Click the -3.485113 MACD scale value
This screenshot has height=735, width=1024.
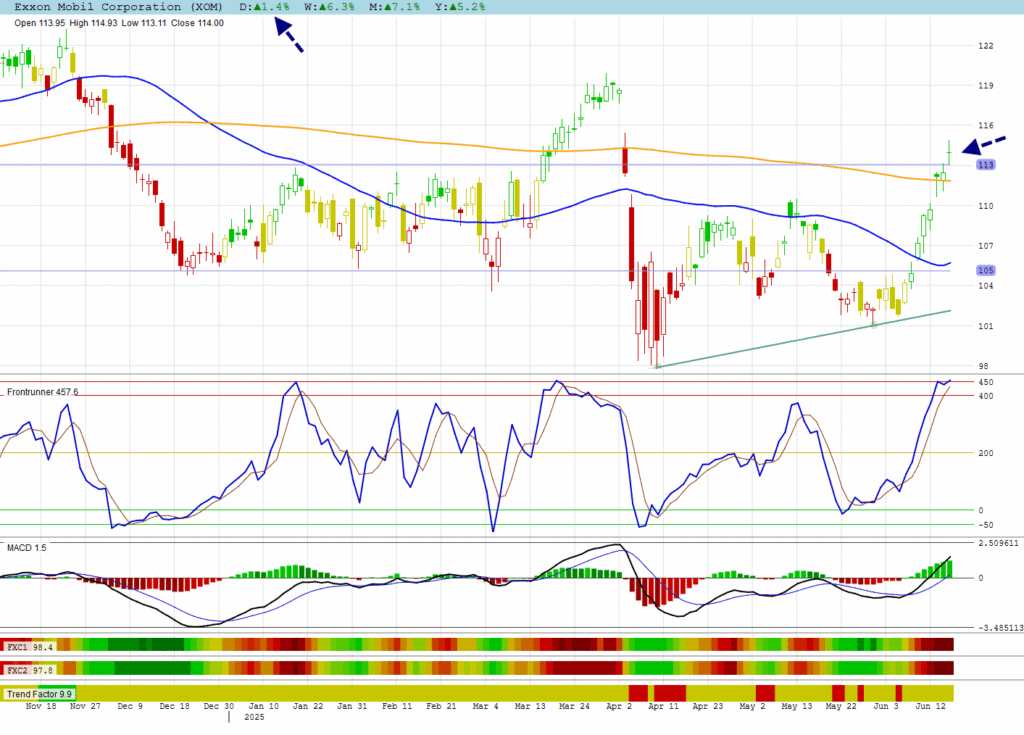pos(1000,628)
